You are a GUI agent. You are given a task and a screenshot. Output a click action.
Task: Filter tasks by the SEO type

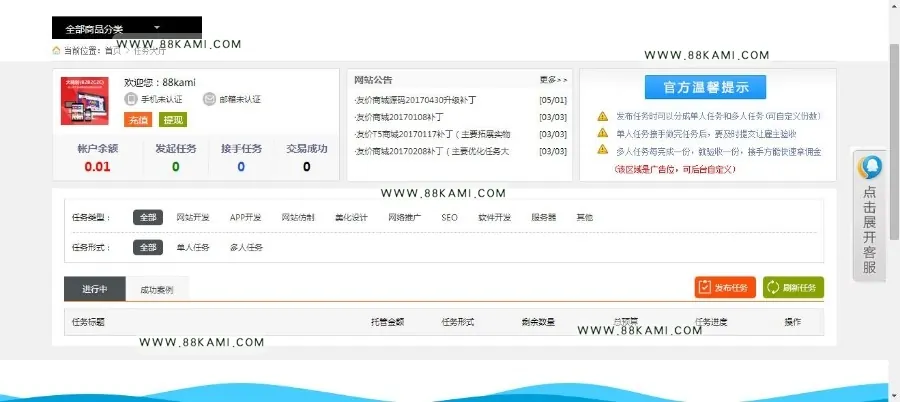449,218
